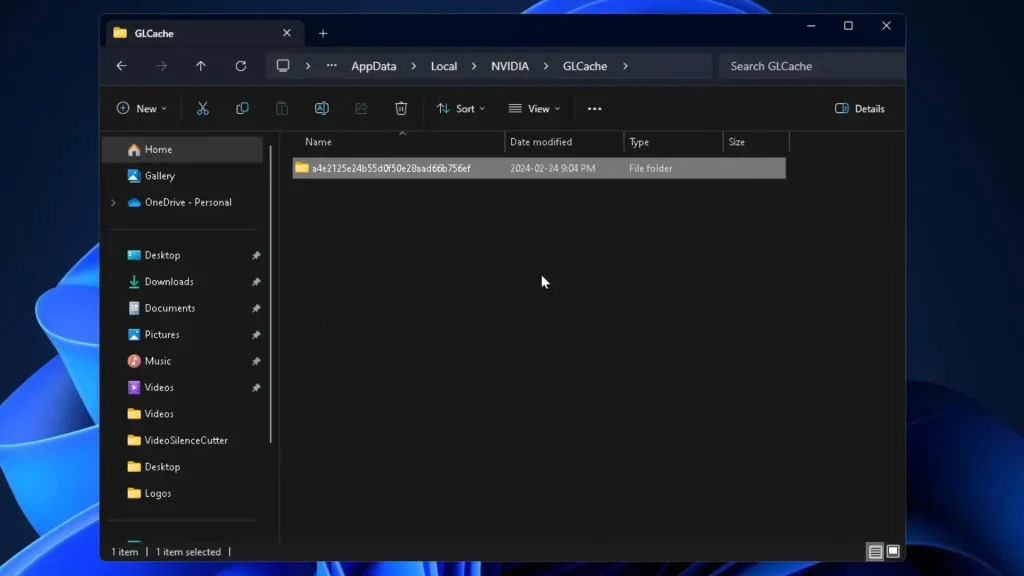Navigate to AppData in breadcrumb
1024x576 pixels.
point(374,66)
